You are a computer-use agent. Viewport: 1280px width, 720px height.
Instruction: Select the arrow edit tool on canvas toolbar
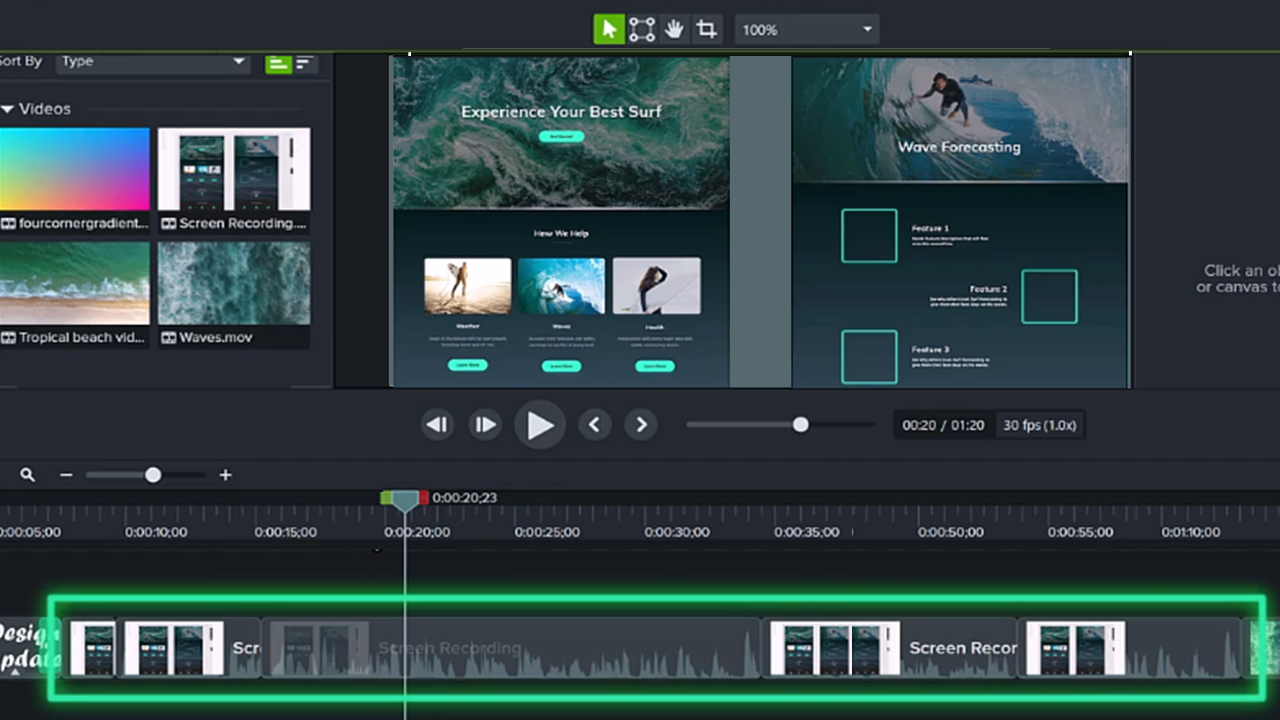(609, 29)
